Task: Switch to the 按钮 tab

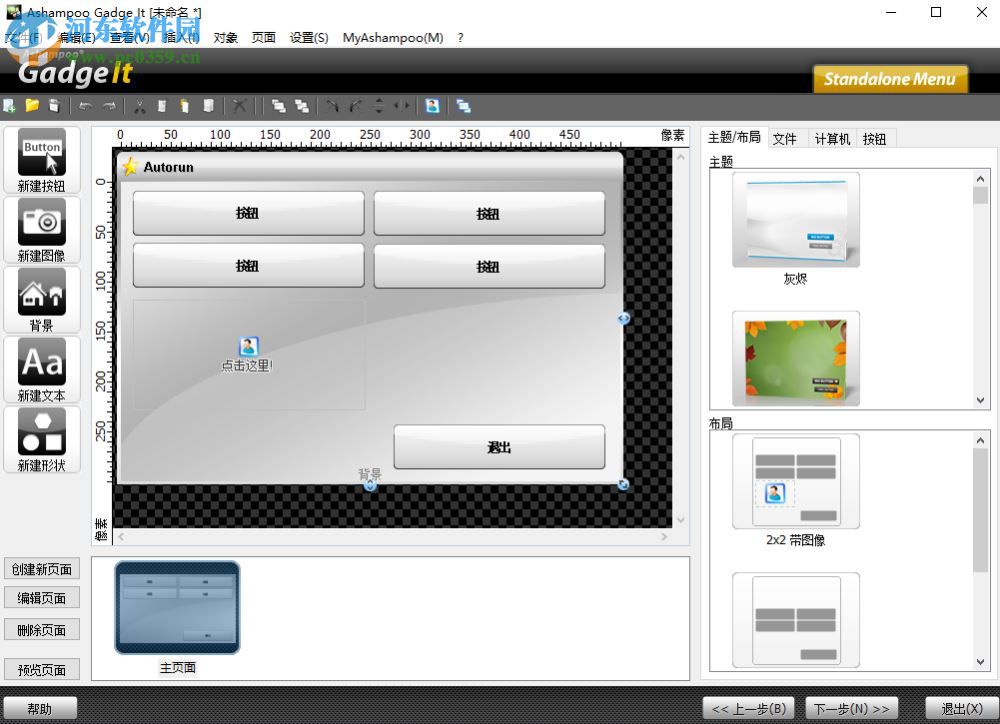Action: coord(874,139)
